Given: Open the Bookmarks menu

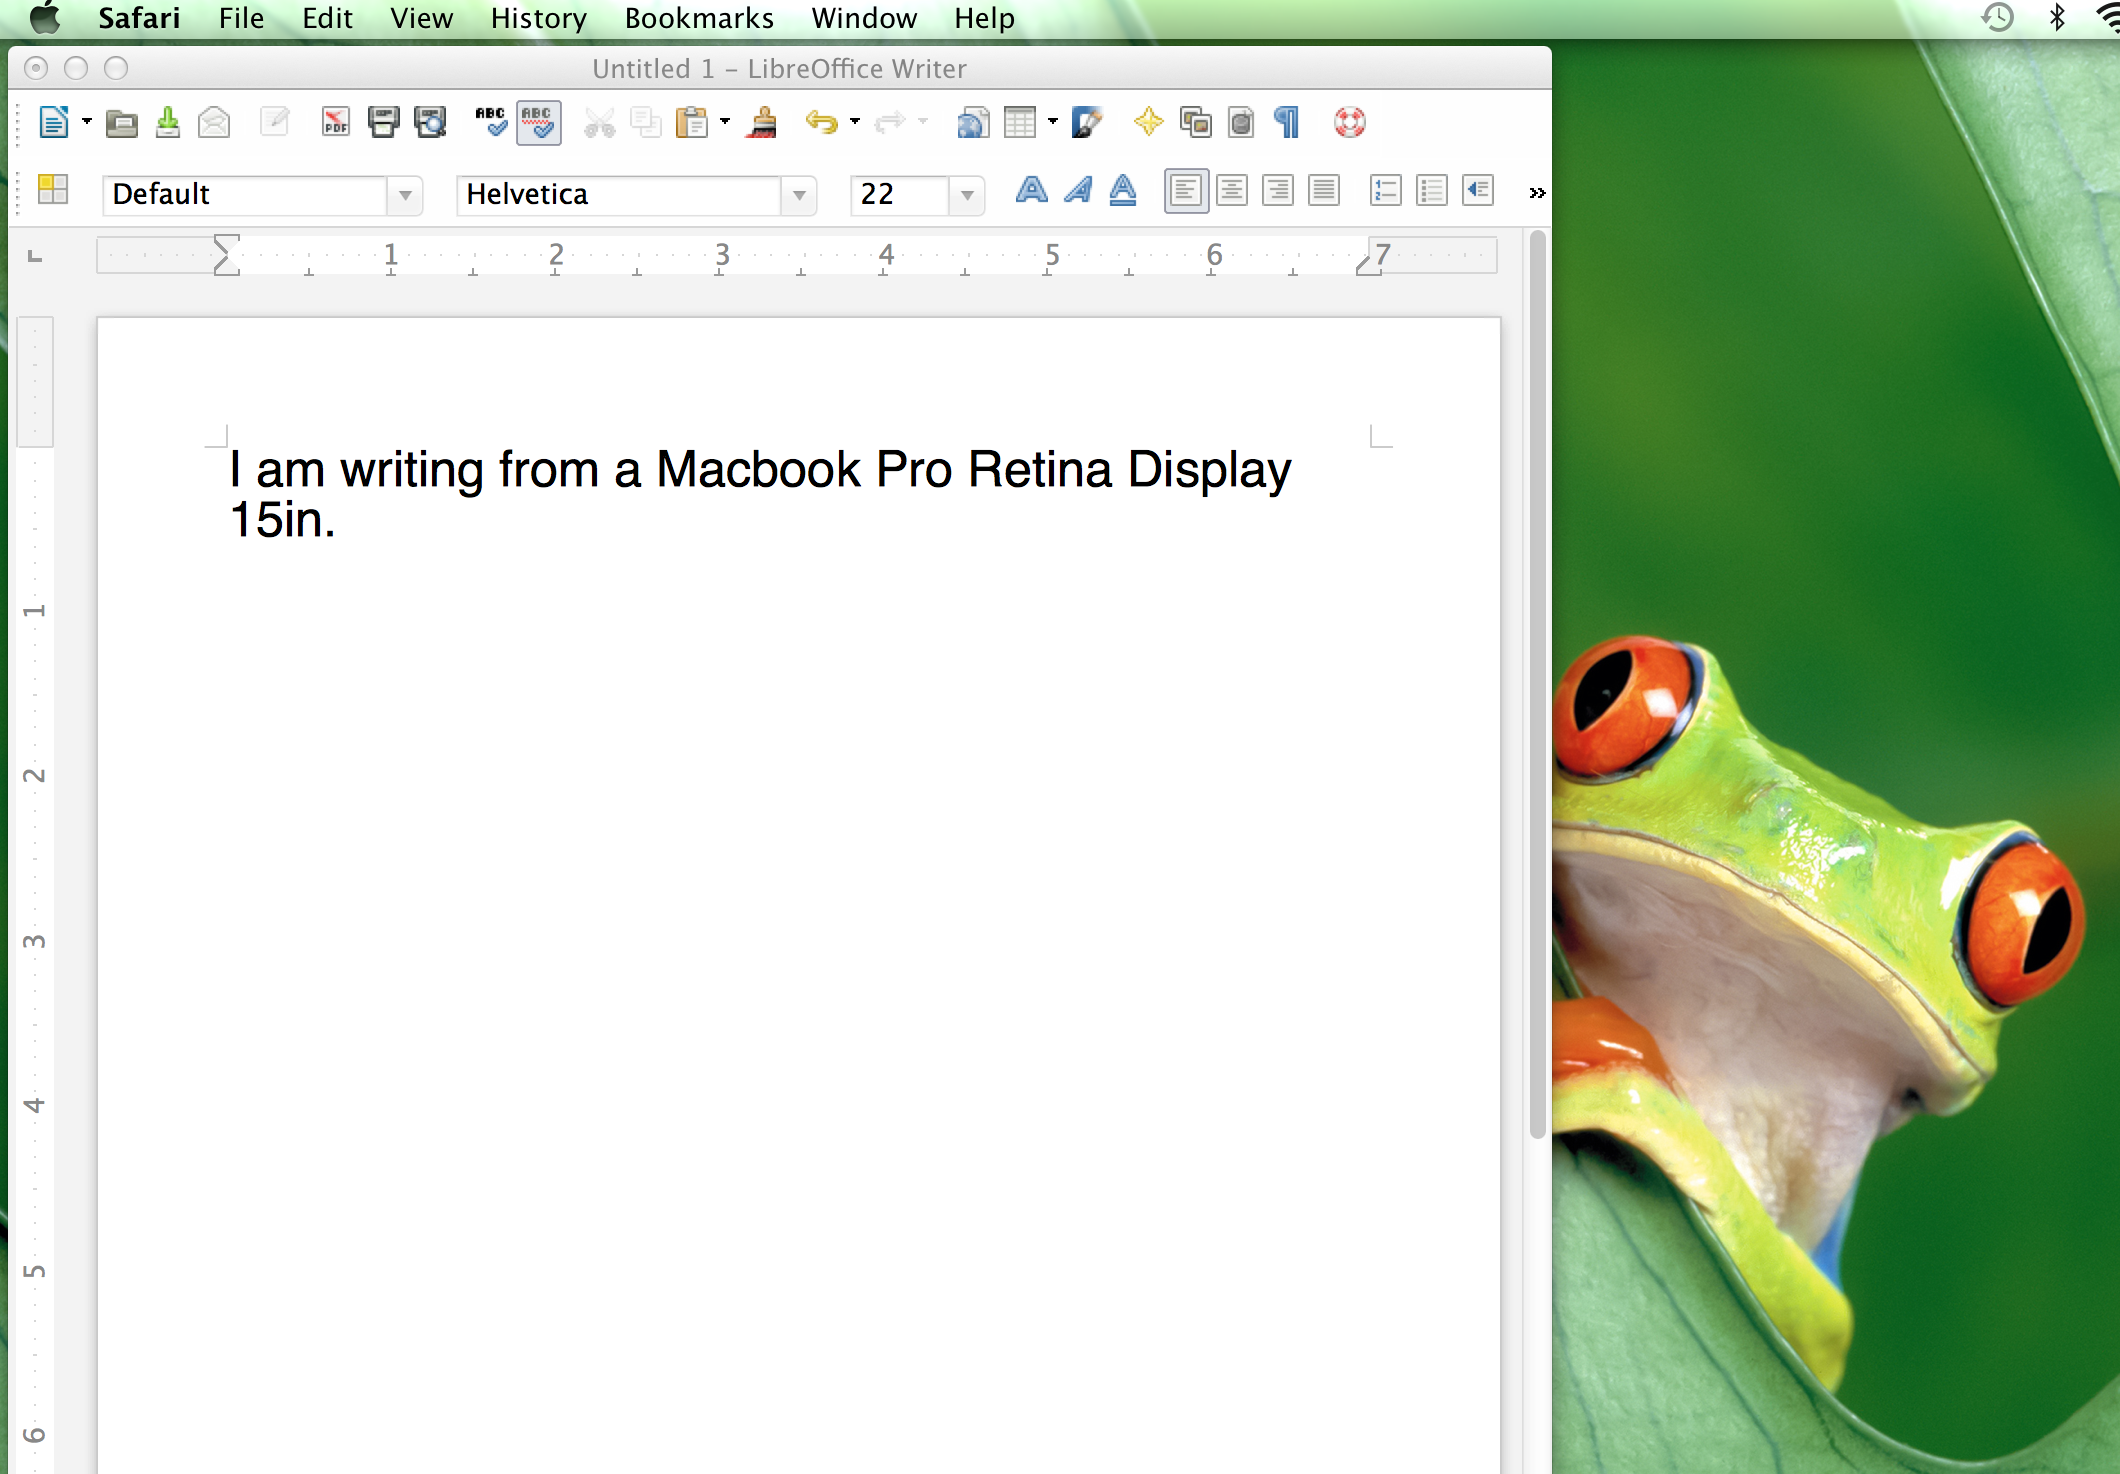Looking at the screenshot, I should pos(699,18).
